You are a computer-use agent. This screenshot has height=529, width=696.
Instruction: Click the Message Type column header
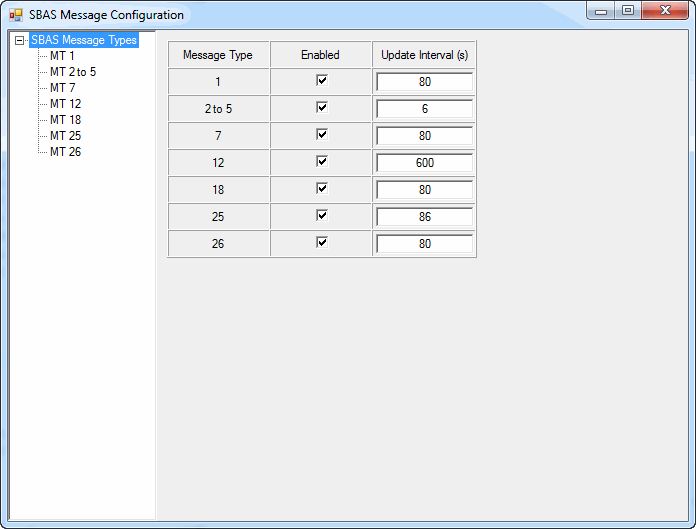click(x=218, y=55)
